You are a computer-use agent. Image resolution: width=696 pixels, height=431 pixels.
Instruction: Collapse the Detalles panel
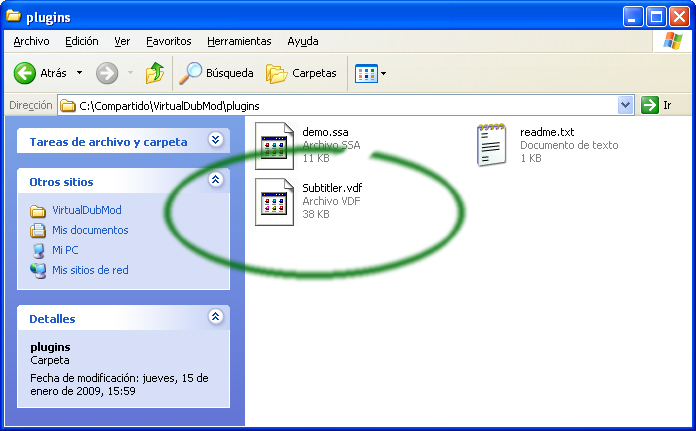215,318
